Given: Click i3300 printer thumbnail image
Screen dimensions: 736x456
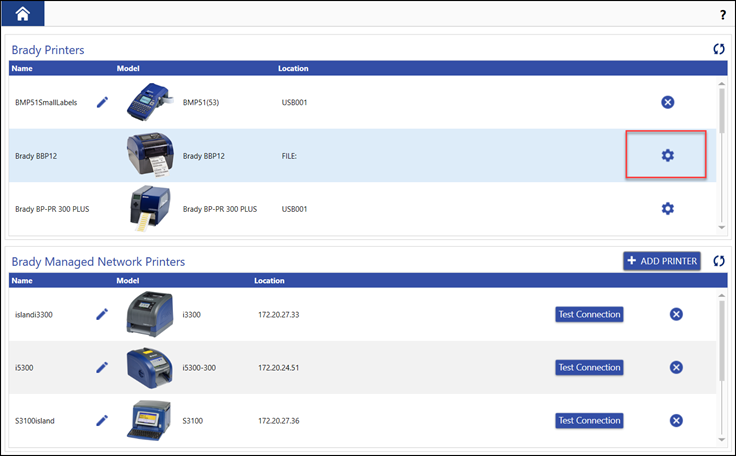Looking at the screenshot, I should click(150, 314).
